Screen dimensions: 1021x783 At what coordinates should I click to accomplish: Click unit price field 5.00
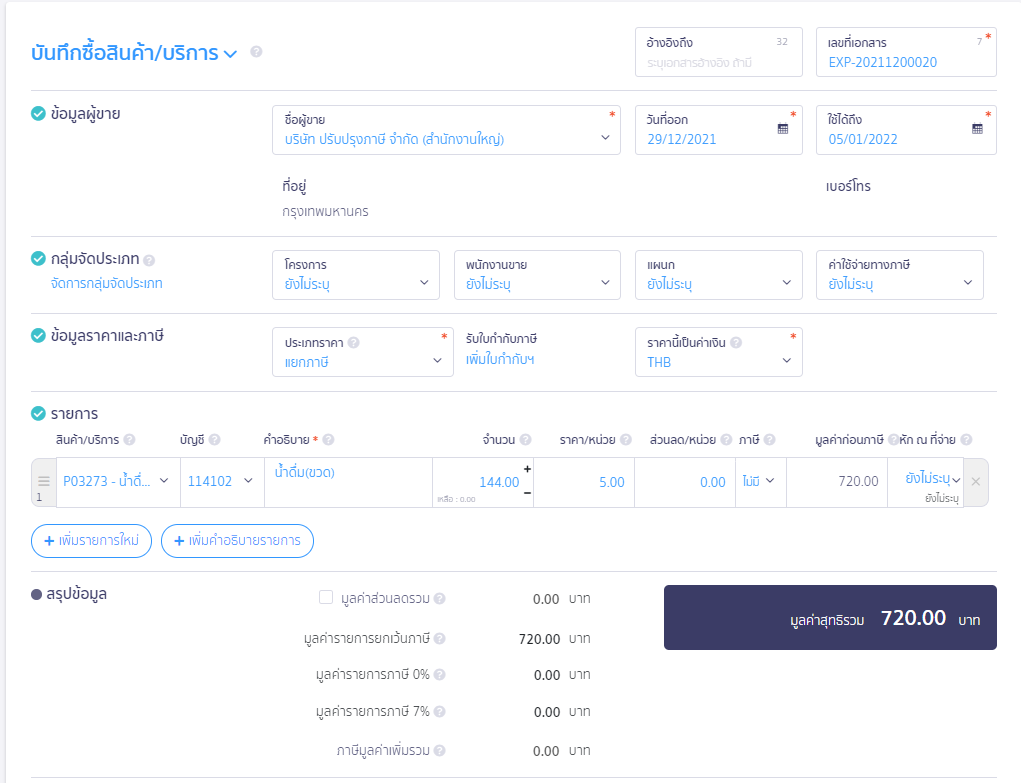click(x=583, y=481)
